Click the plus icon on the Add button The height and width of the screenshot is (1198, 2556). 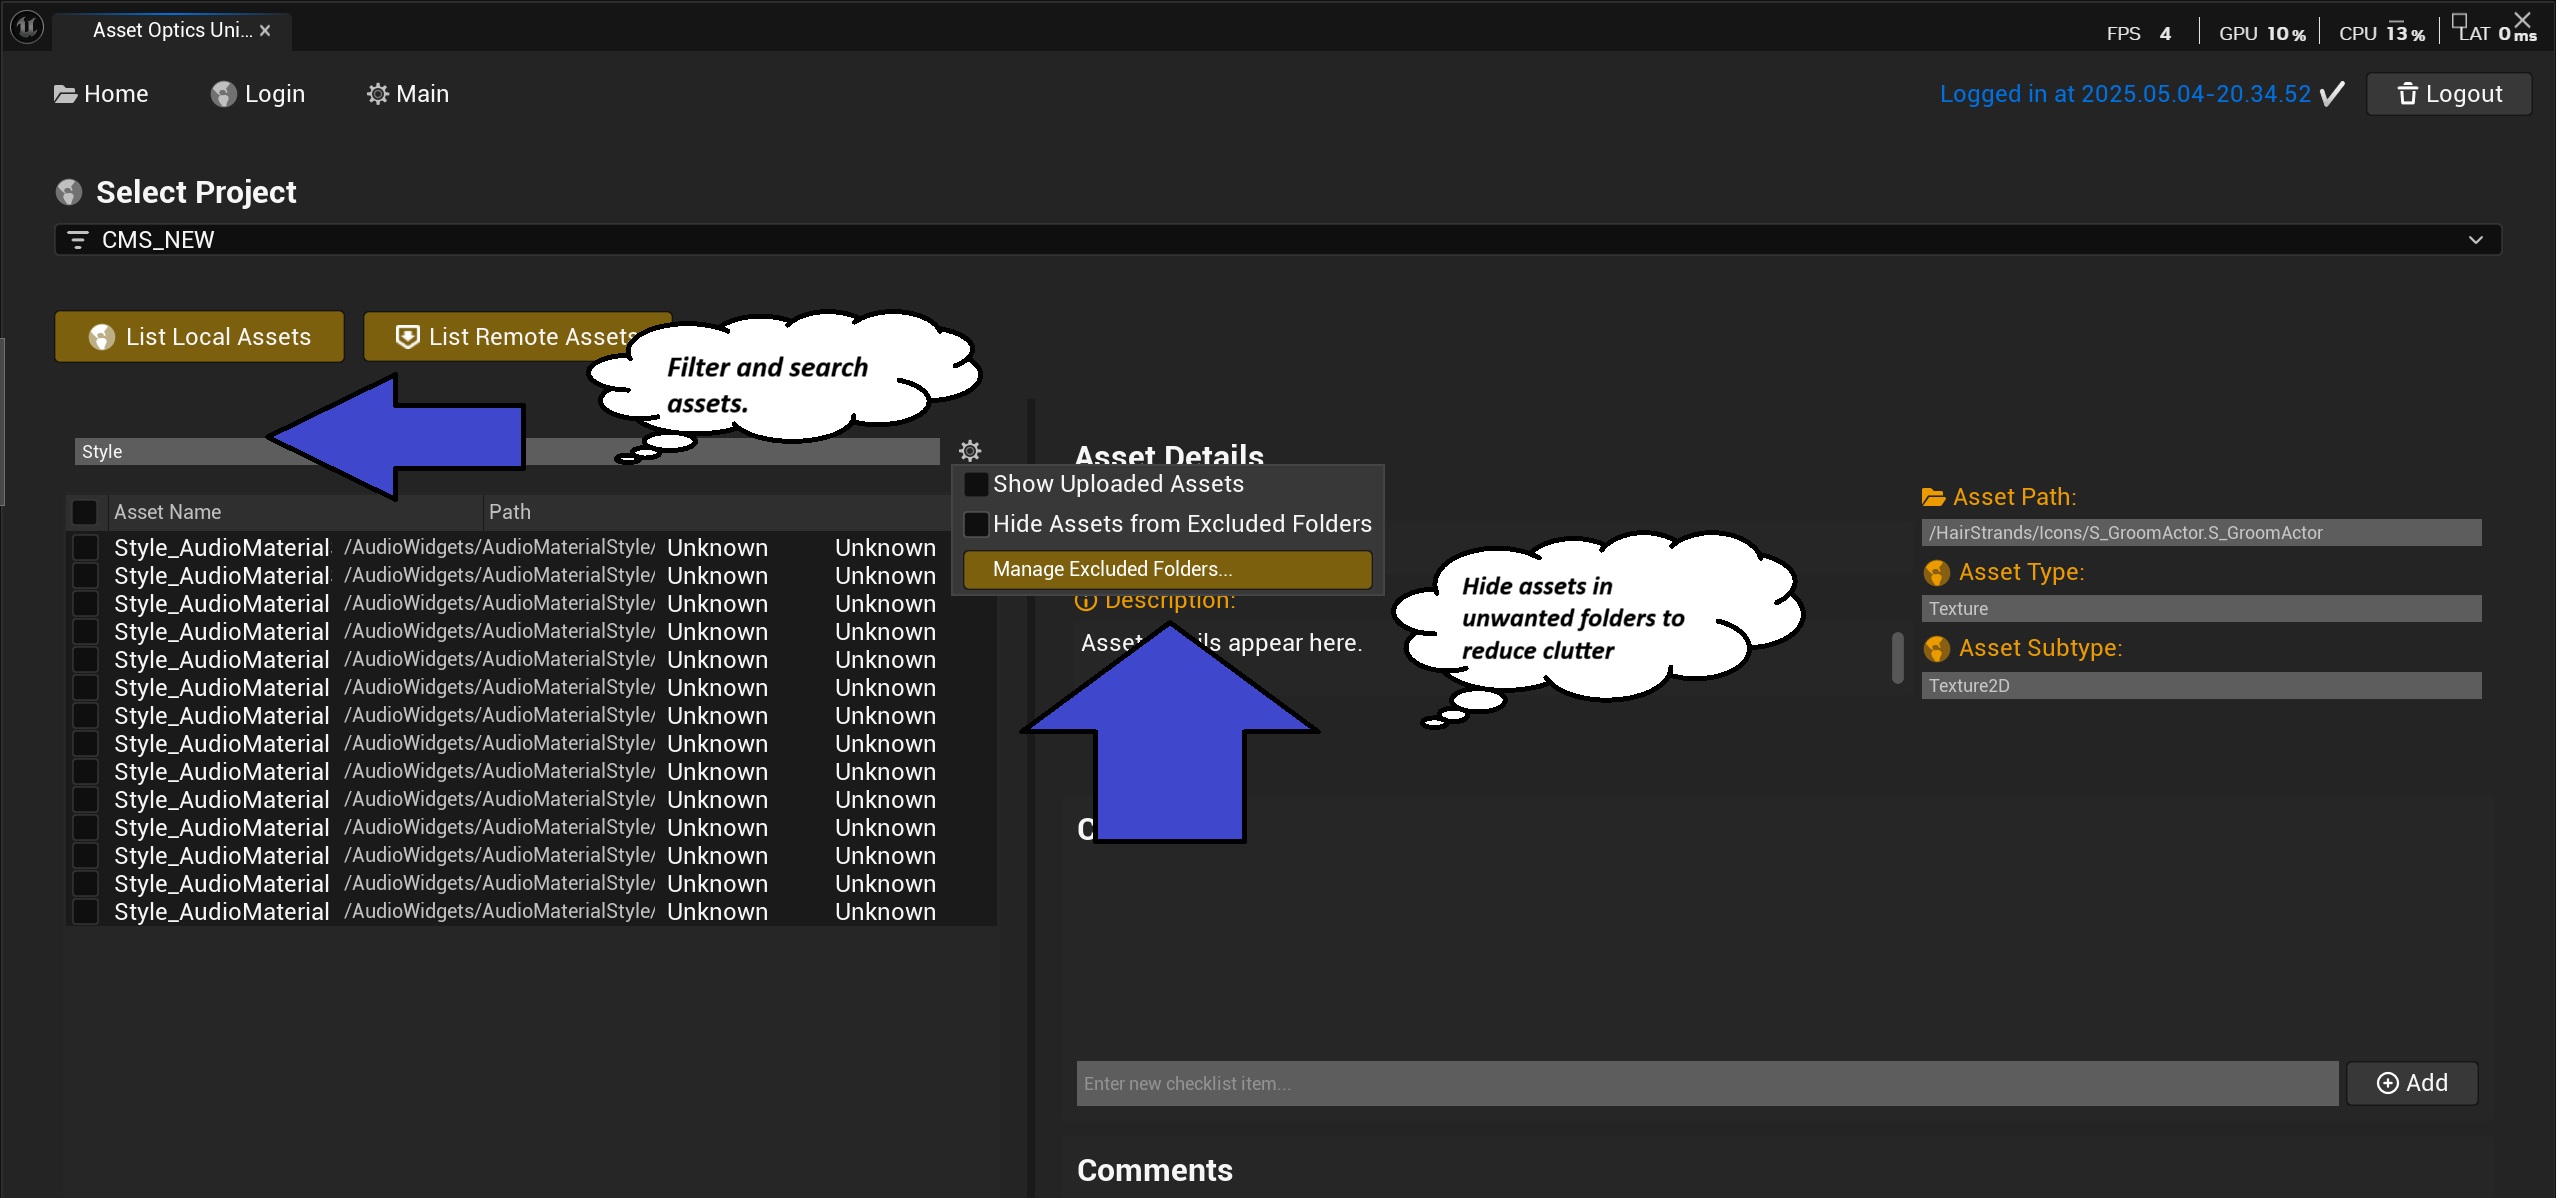tap(2387, 1083)
